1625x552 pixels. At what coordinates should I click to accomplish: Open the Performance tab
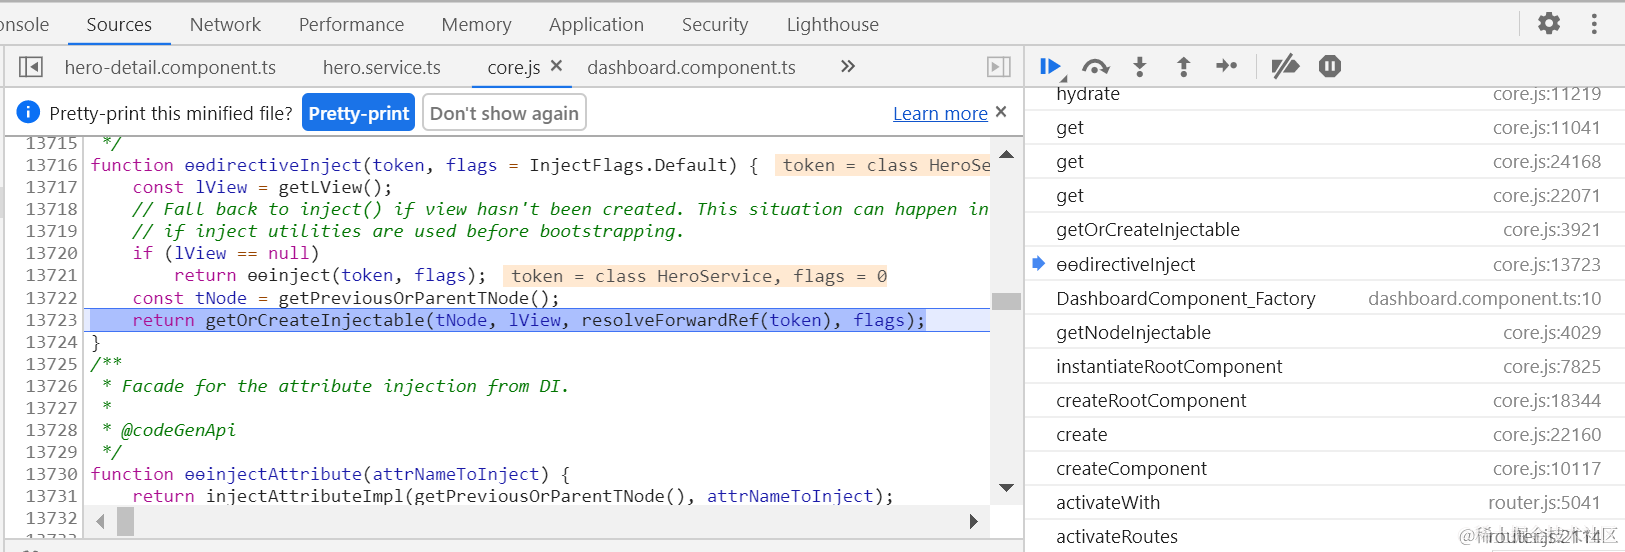coord(351,24)
